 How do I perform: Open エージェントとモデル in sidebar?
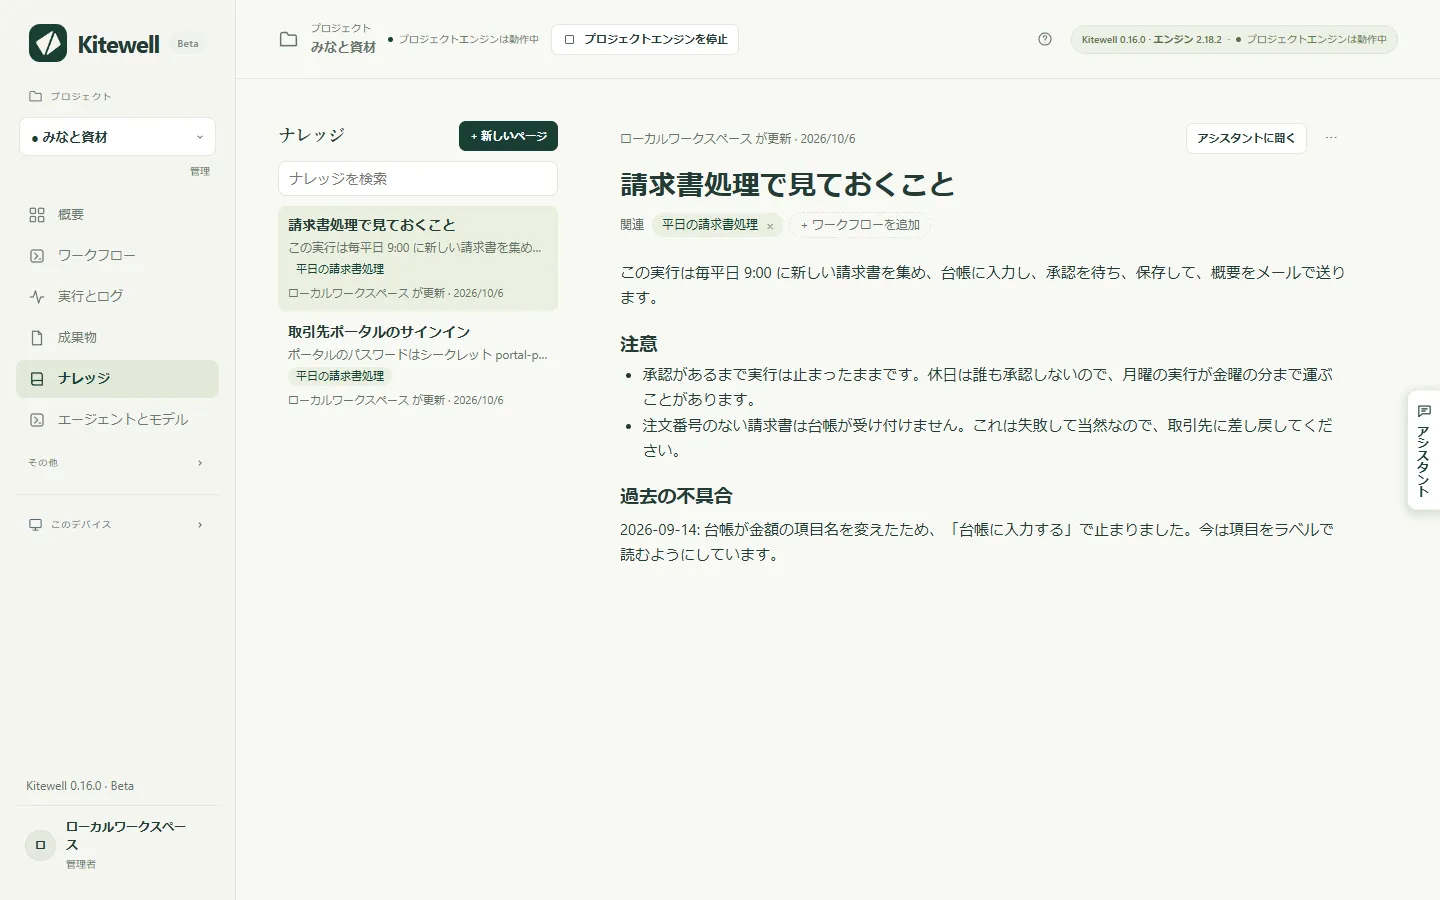click(x=117, y=420)
